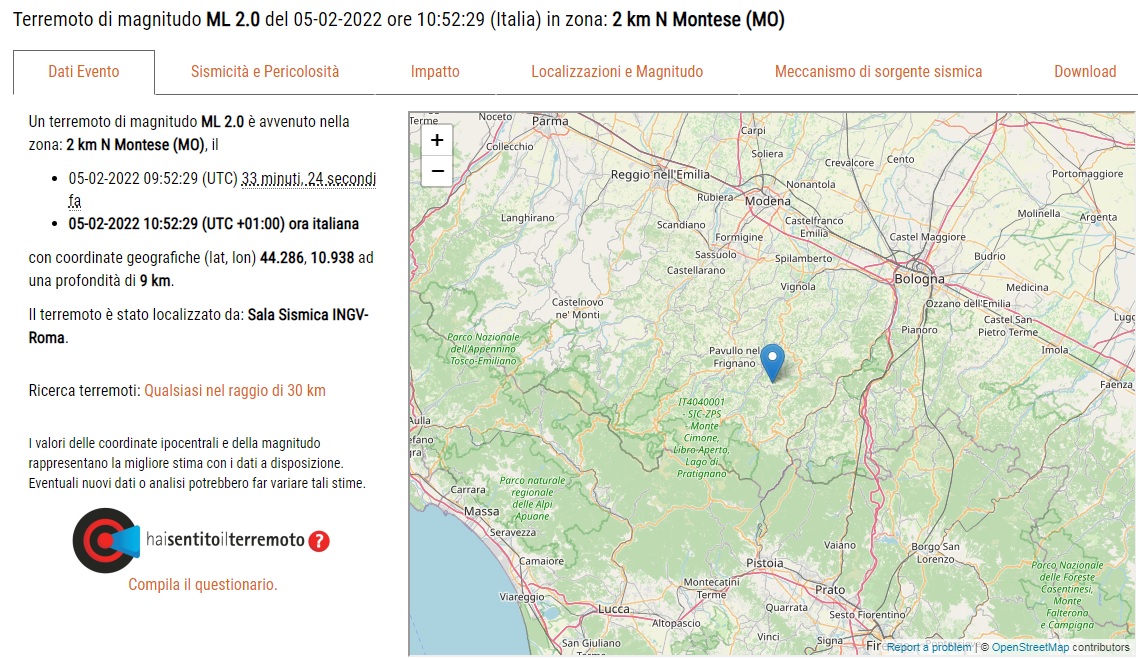
Task: Zoom in with the map plus button
Action: [437, 140]
